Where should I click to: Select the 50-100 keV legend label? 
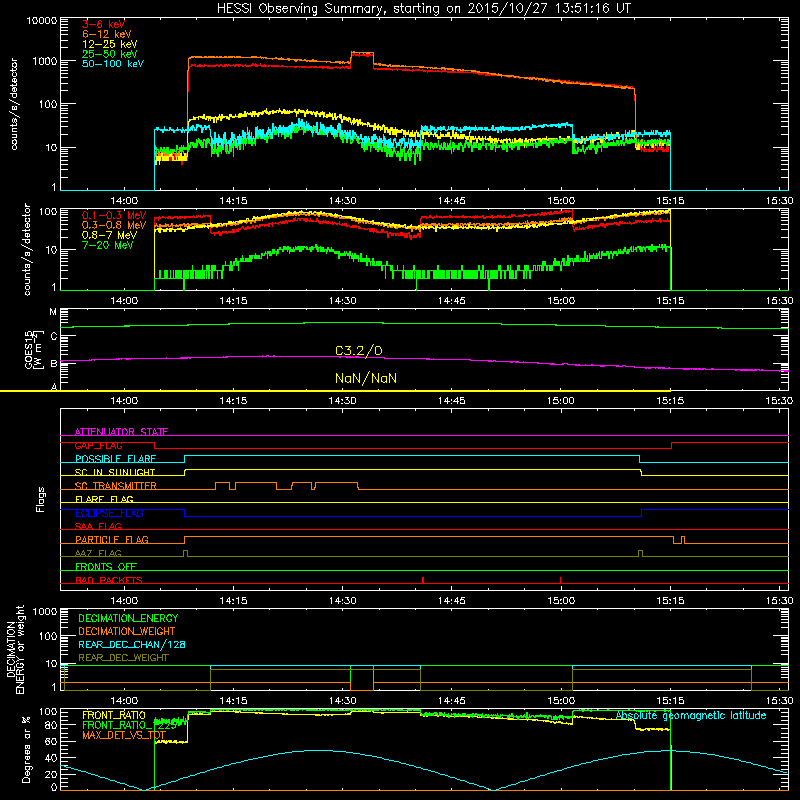tap(113, 64)
